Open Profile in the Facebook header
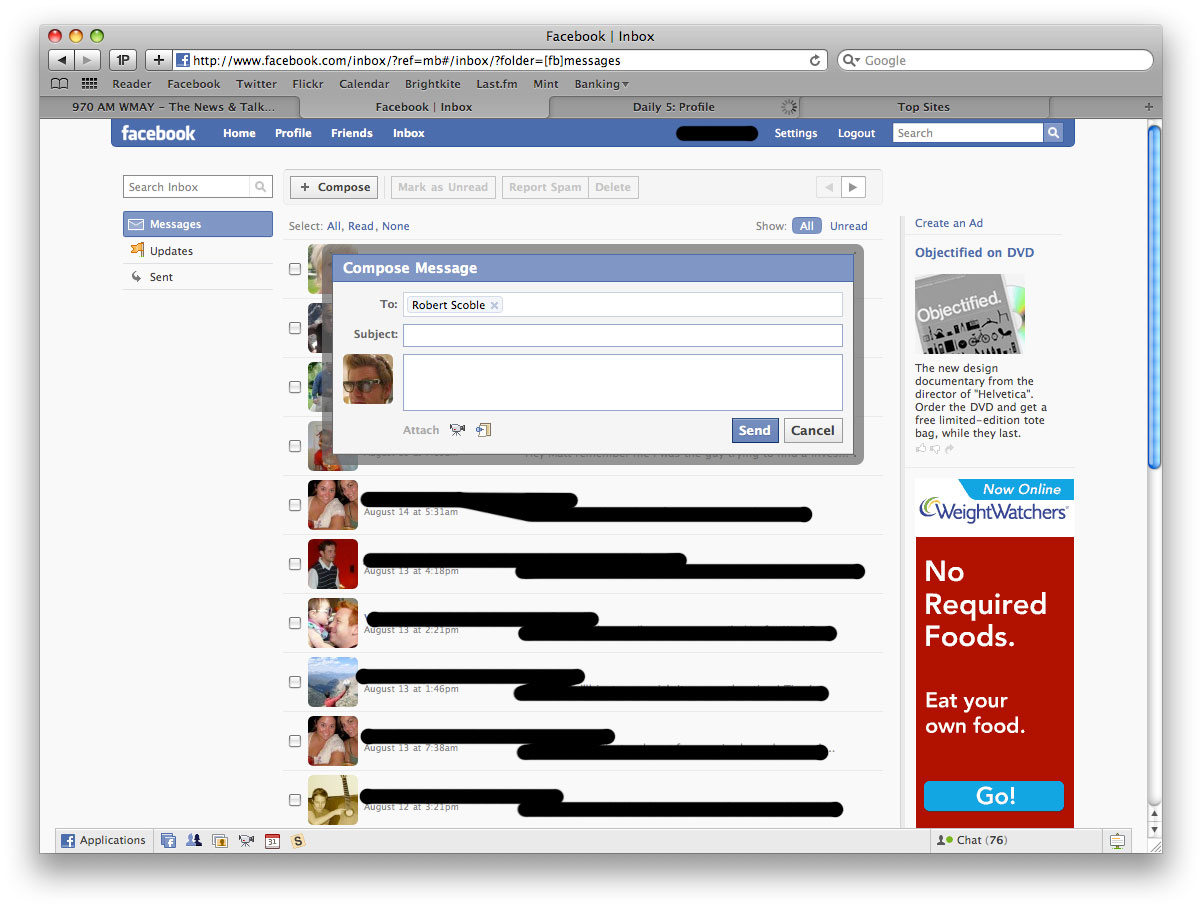The image size is (1202, 908). click(x=293, y=133)
